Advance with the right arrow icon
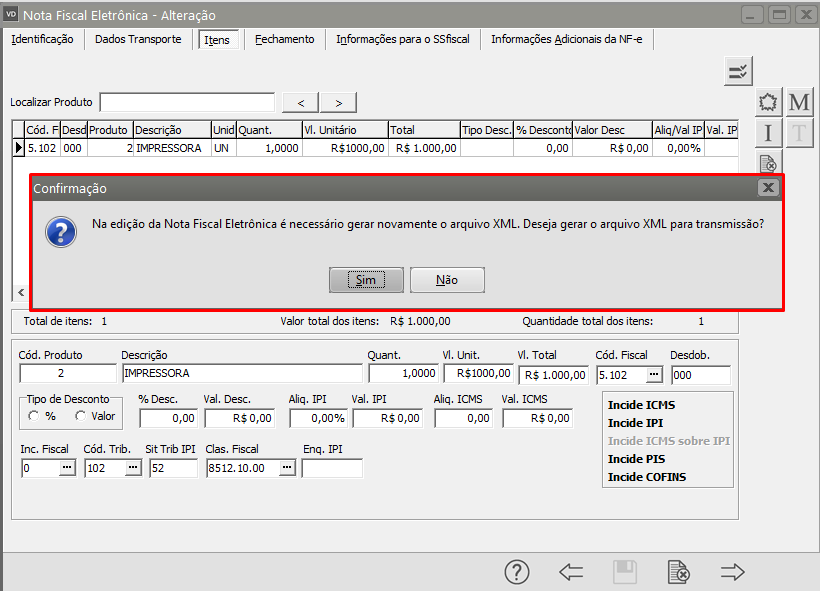 click(x=733, y=572)
